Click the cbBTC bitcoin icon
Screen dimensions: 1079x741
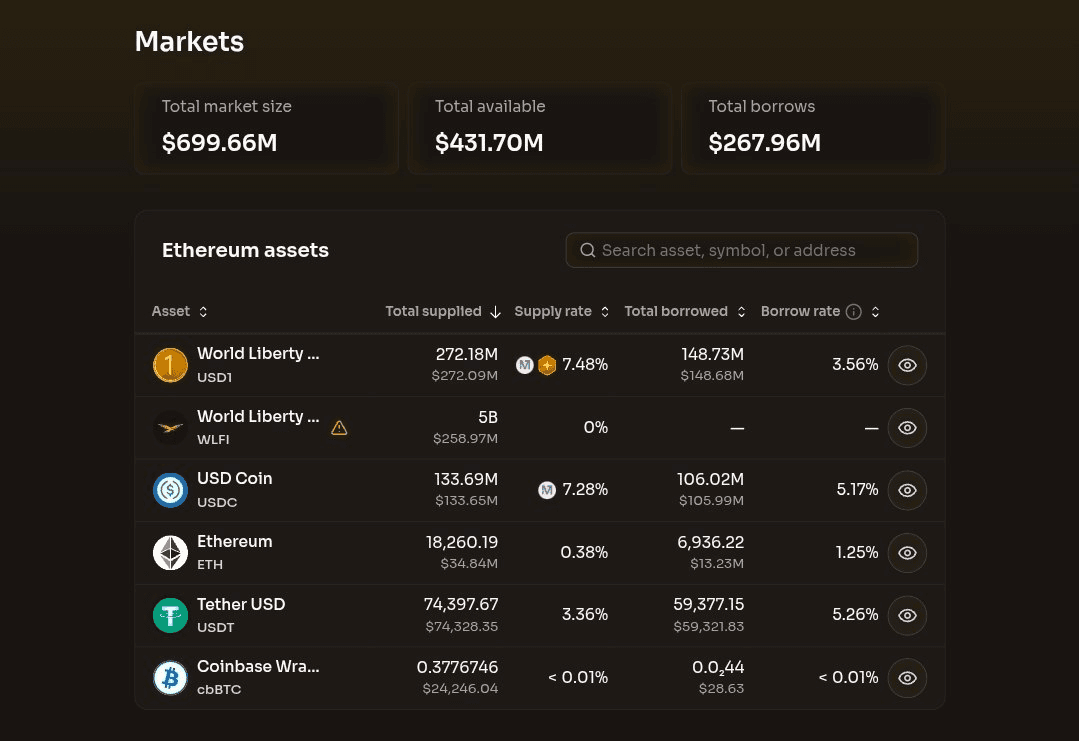point(170,678)
